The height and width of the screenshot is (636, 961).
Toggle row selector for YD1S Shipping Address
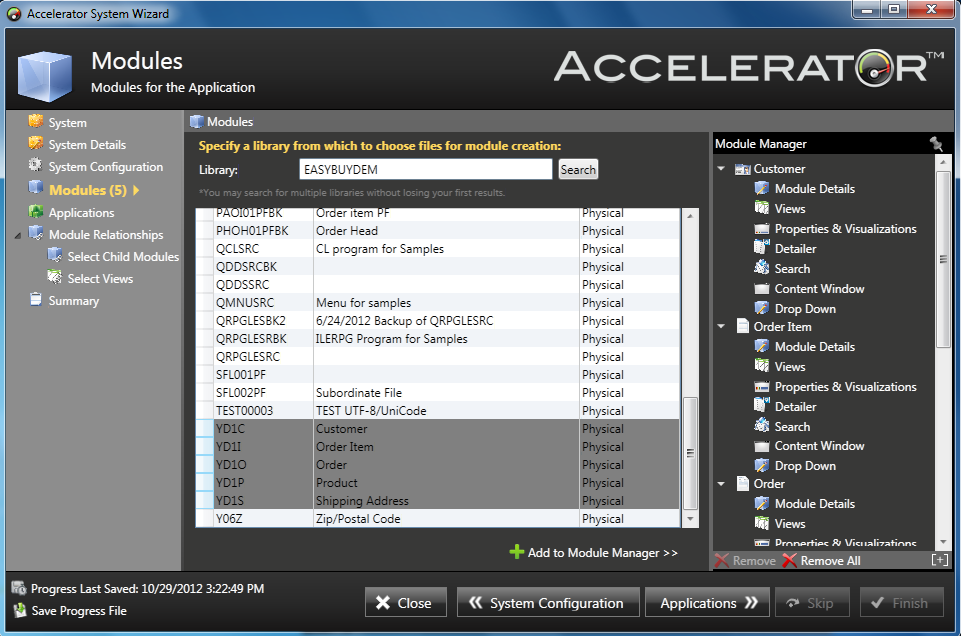coord(205,500)
